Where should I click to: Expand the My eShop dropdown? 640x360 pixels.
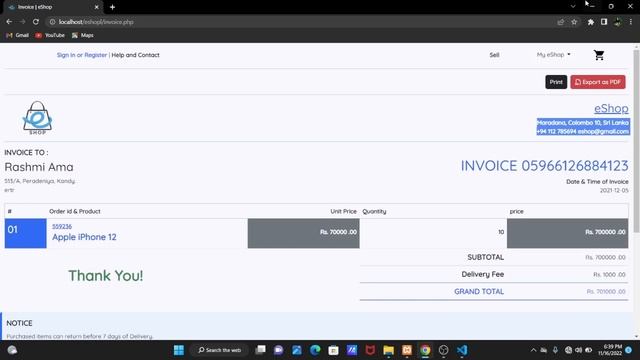click(553, 55)
